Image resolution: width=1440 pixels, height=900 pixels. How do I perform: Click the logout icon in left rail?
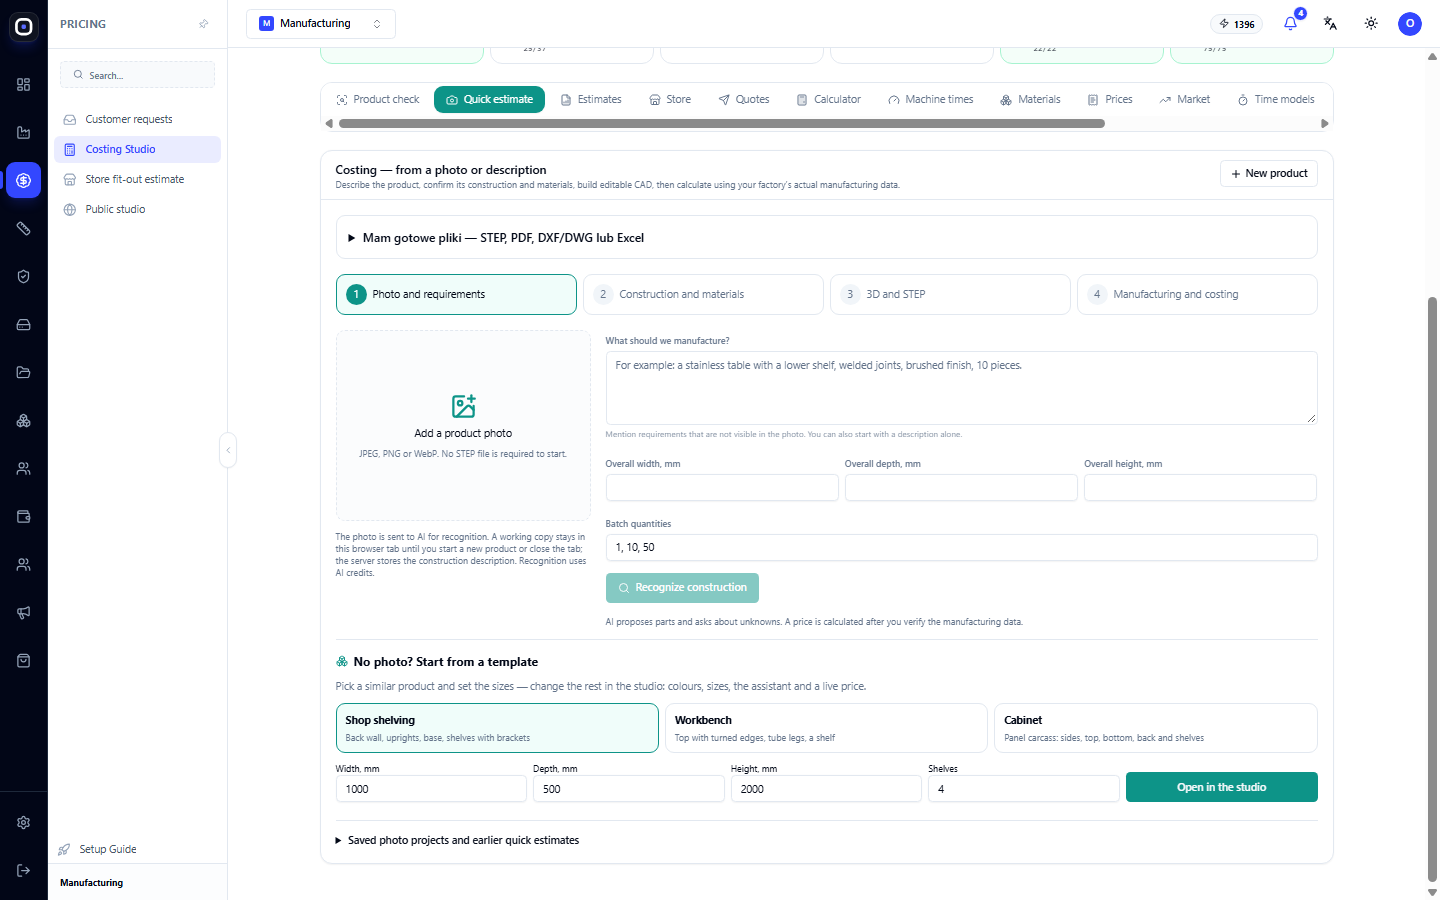point(24,871)
